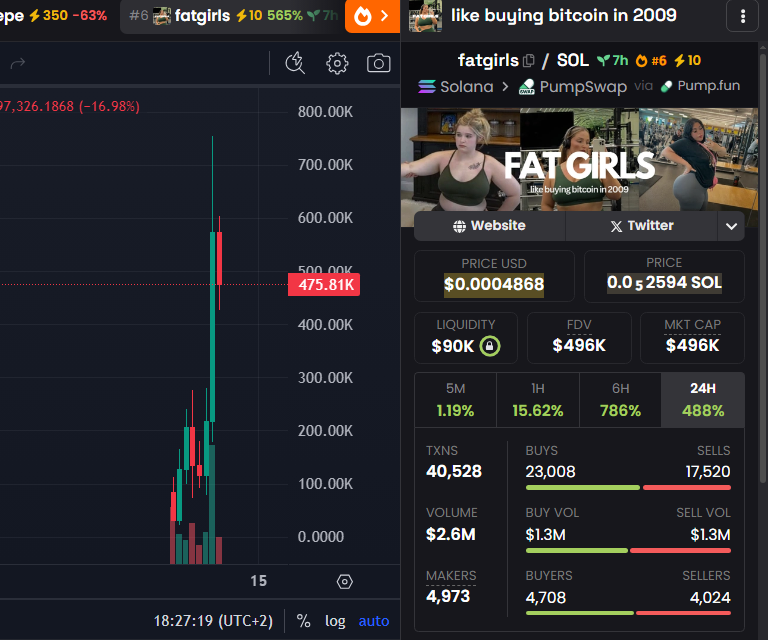Open chart time zone target icon

(345, 581)
